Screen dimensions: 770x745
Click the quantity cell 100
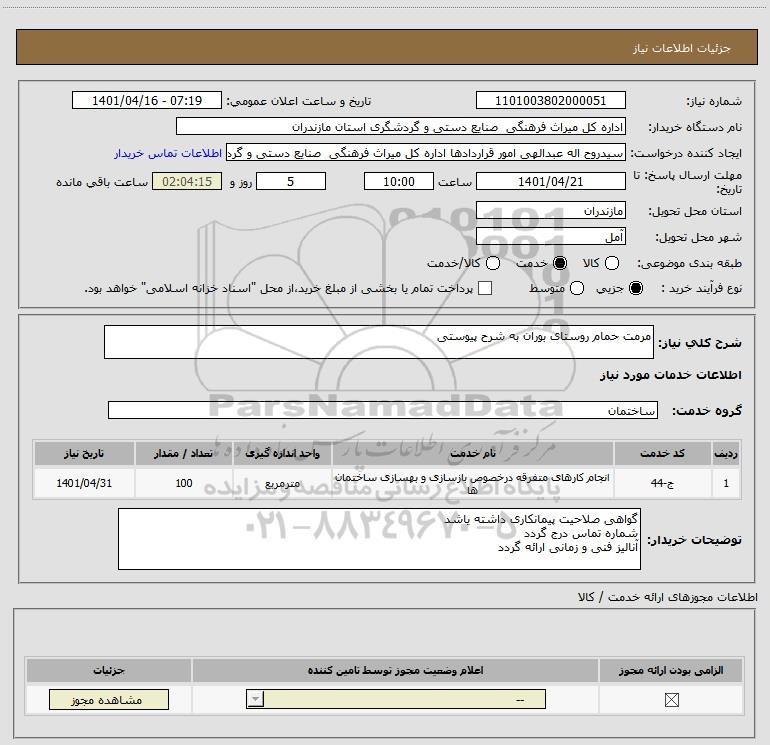coord(184,483)
